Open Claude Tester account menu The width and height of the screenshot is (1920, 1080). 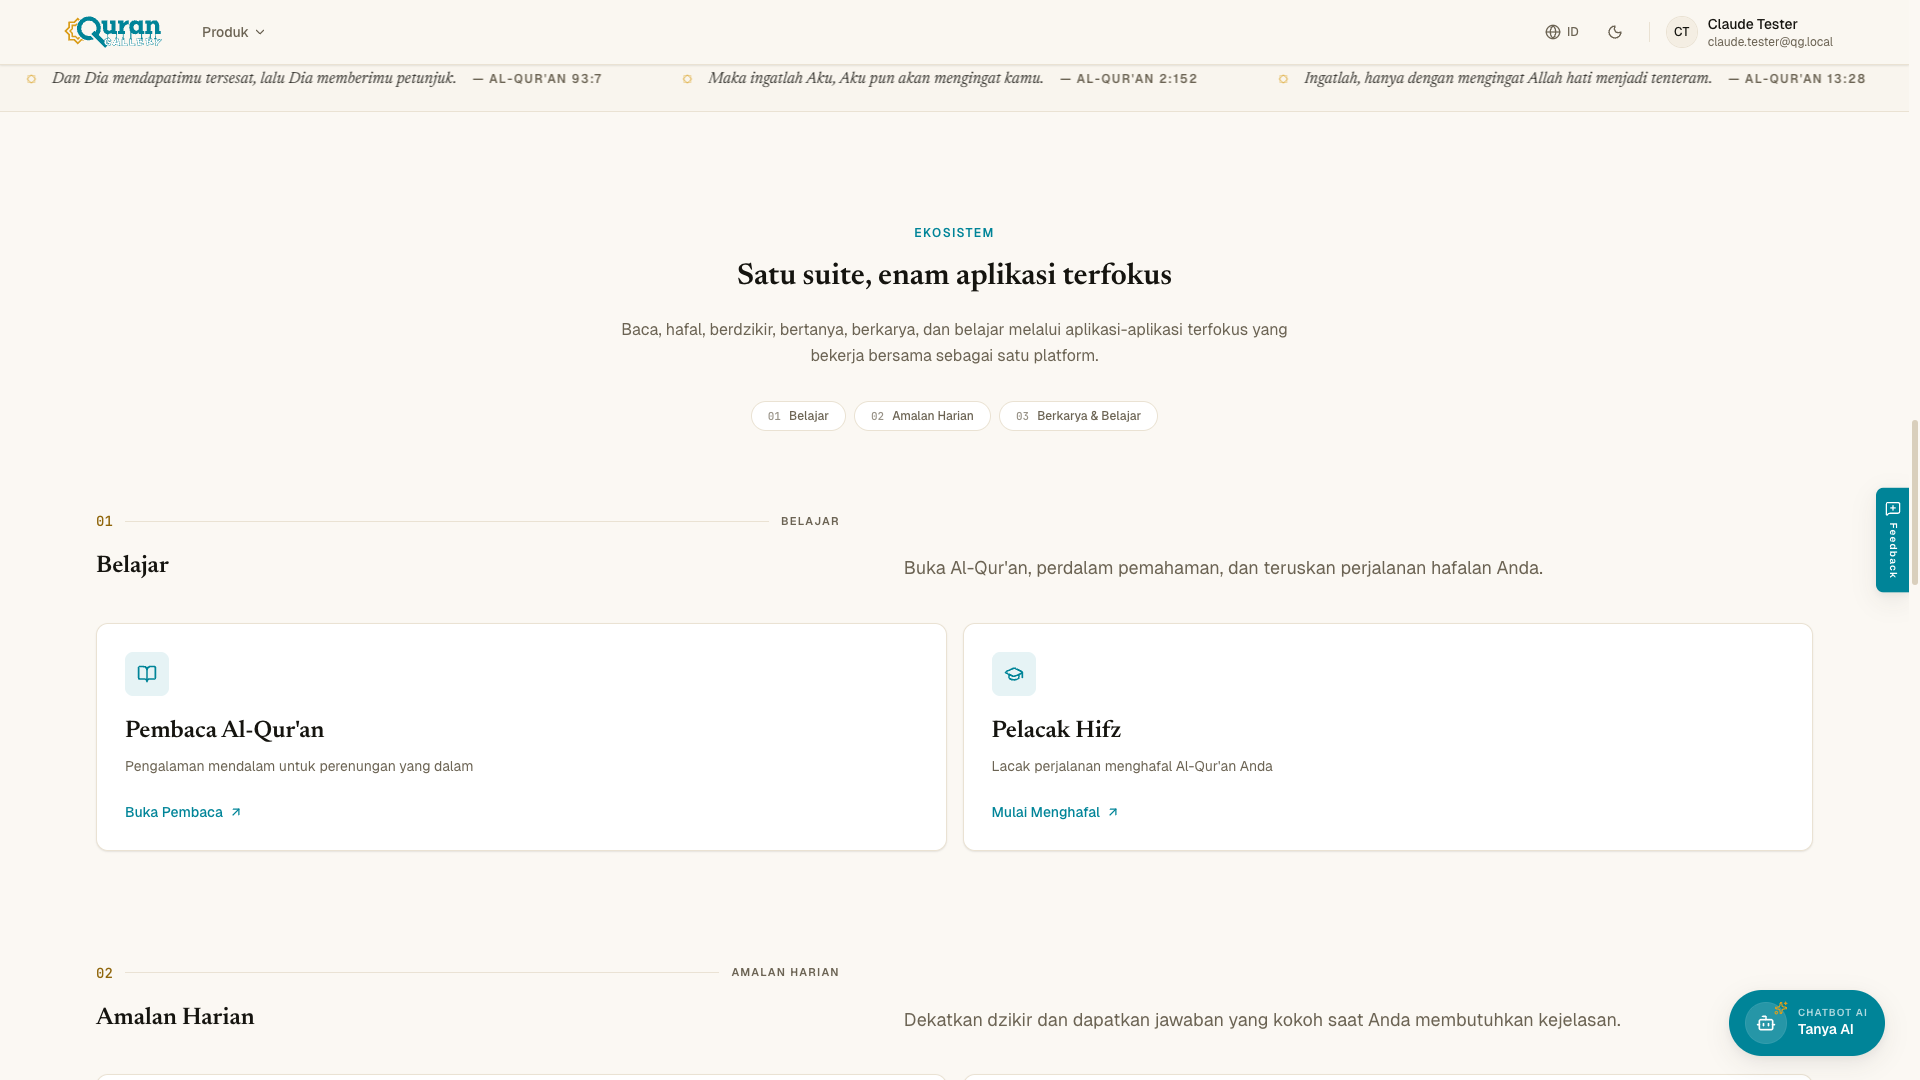coord(1752,32)
